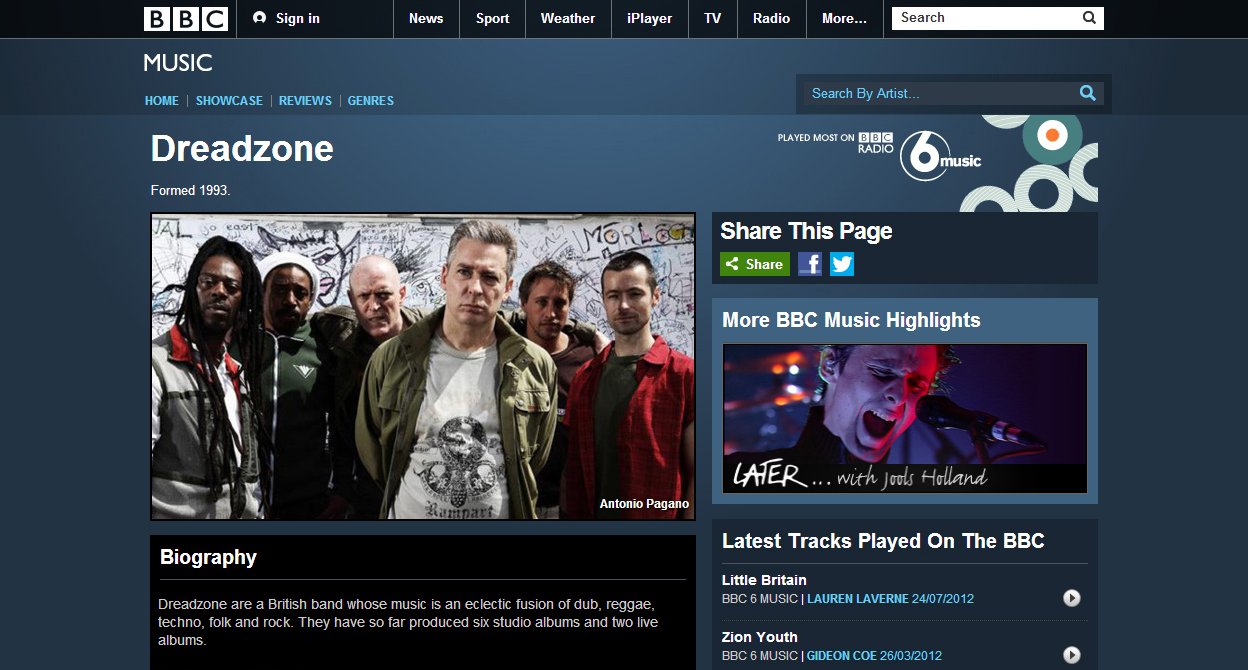Open the News section

point(426,18)
